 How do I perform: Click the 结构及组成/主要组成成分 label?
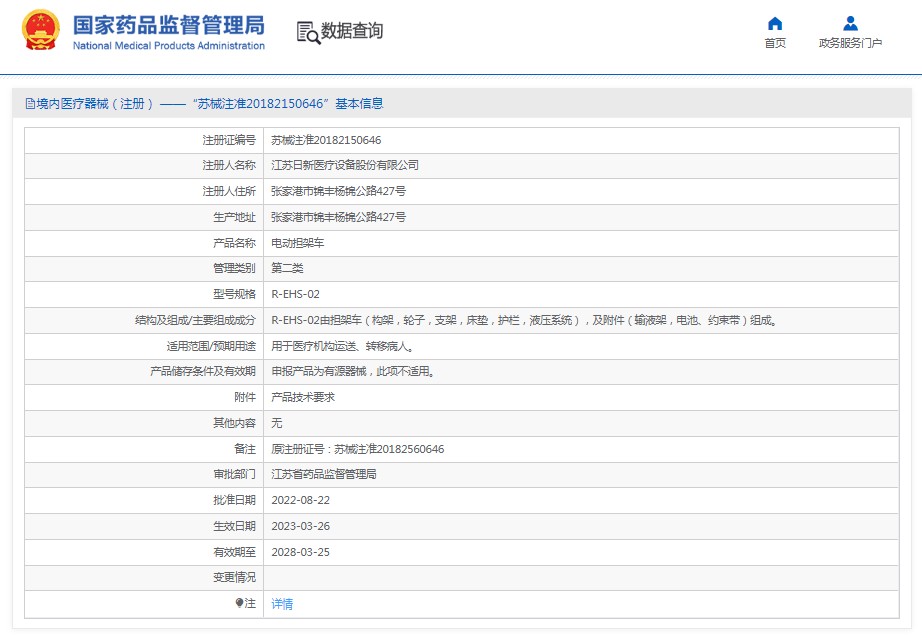tap(195, 320)
